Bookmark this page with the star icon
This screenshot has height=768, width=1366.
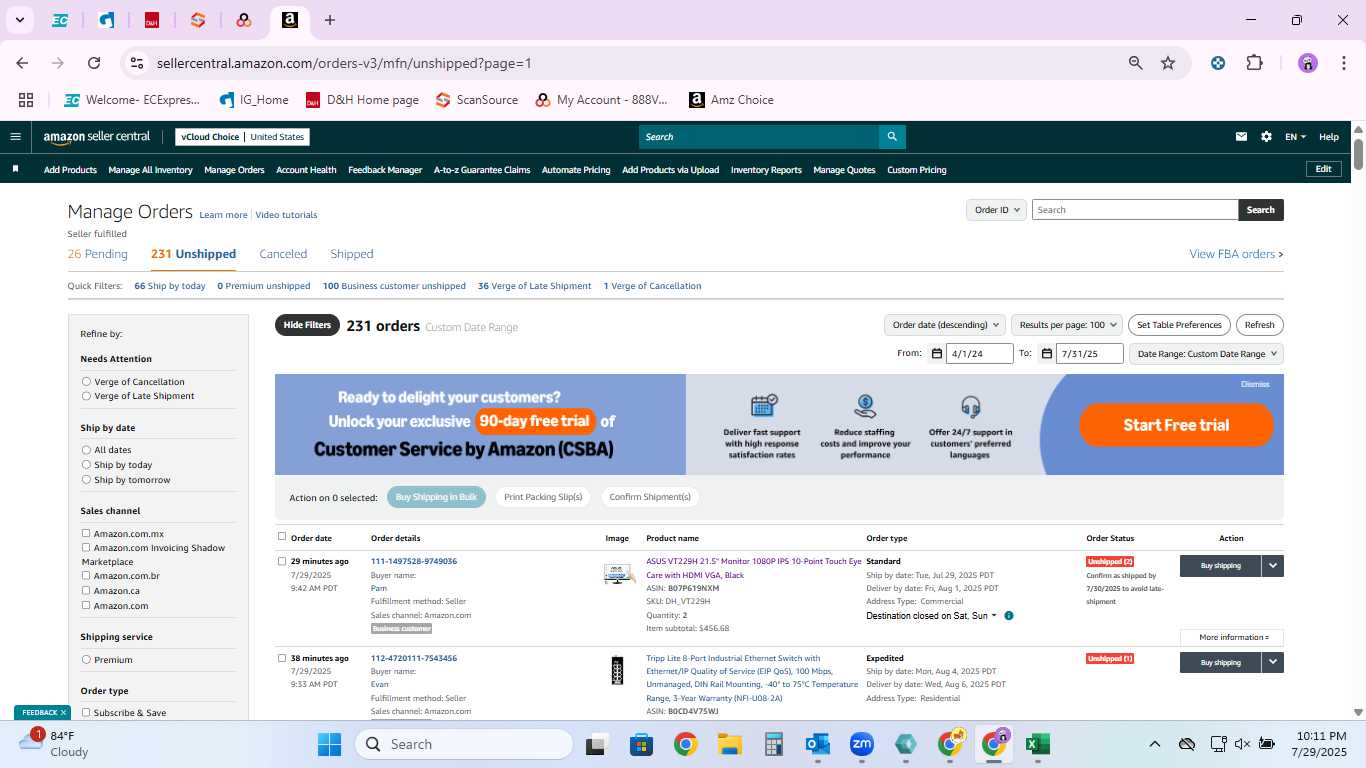[1168, 63]
